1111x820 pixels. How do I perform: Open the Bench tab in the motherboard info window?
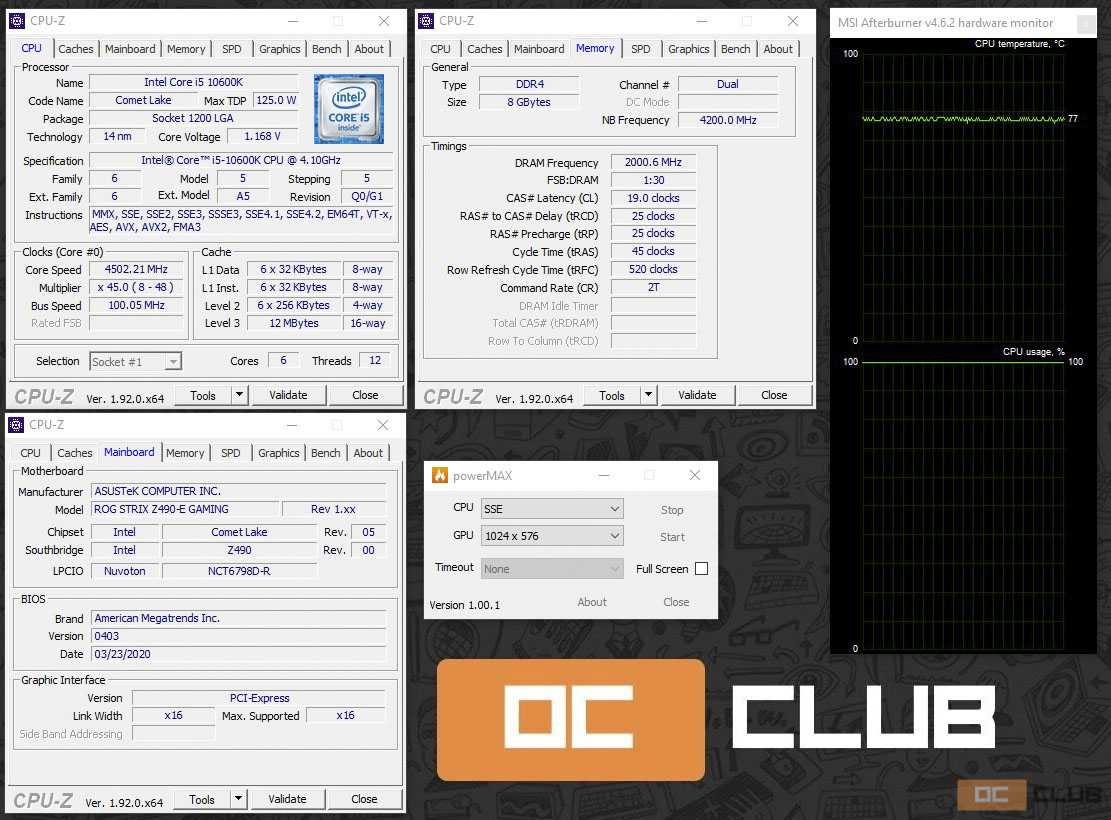click(325, 453)
